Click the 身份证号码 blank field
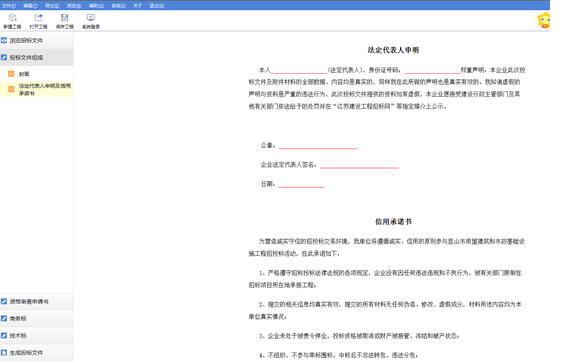The image size is (576, 362). coord(432,70)
